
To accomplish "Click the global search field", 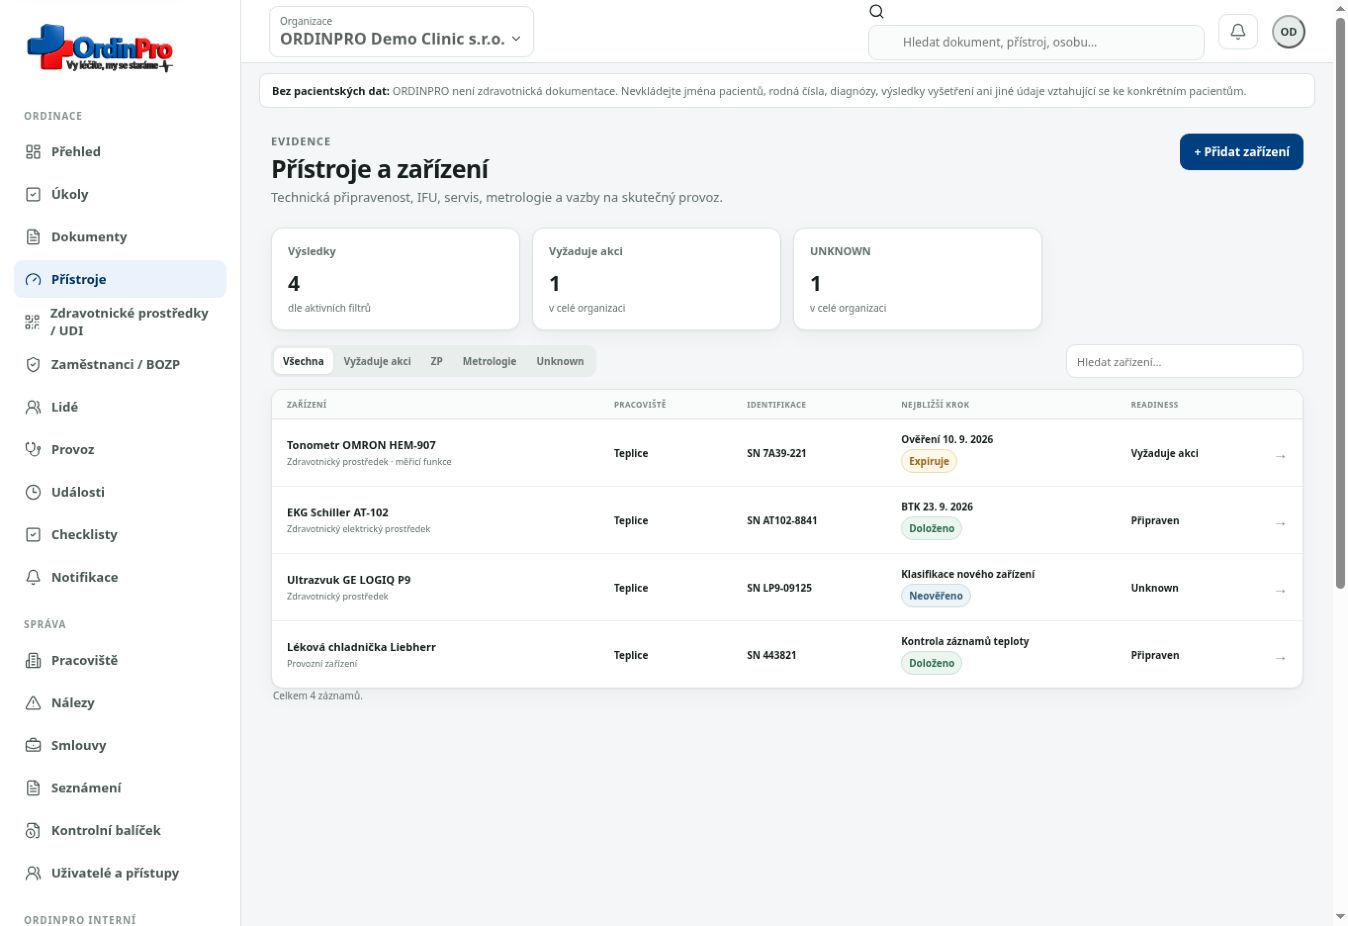I will (x=1036, y=42).
